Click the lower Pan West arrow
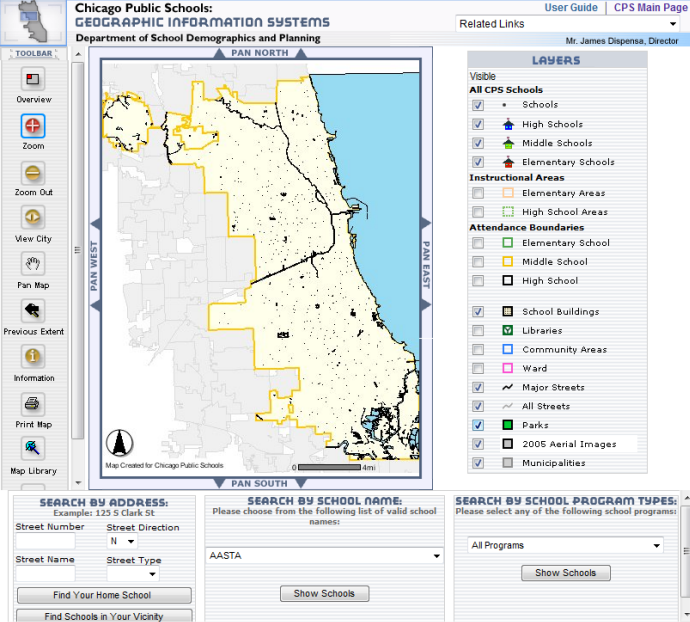 95,305
